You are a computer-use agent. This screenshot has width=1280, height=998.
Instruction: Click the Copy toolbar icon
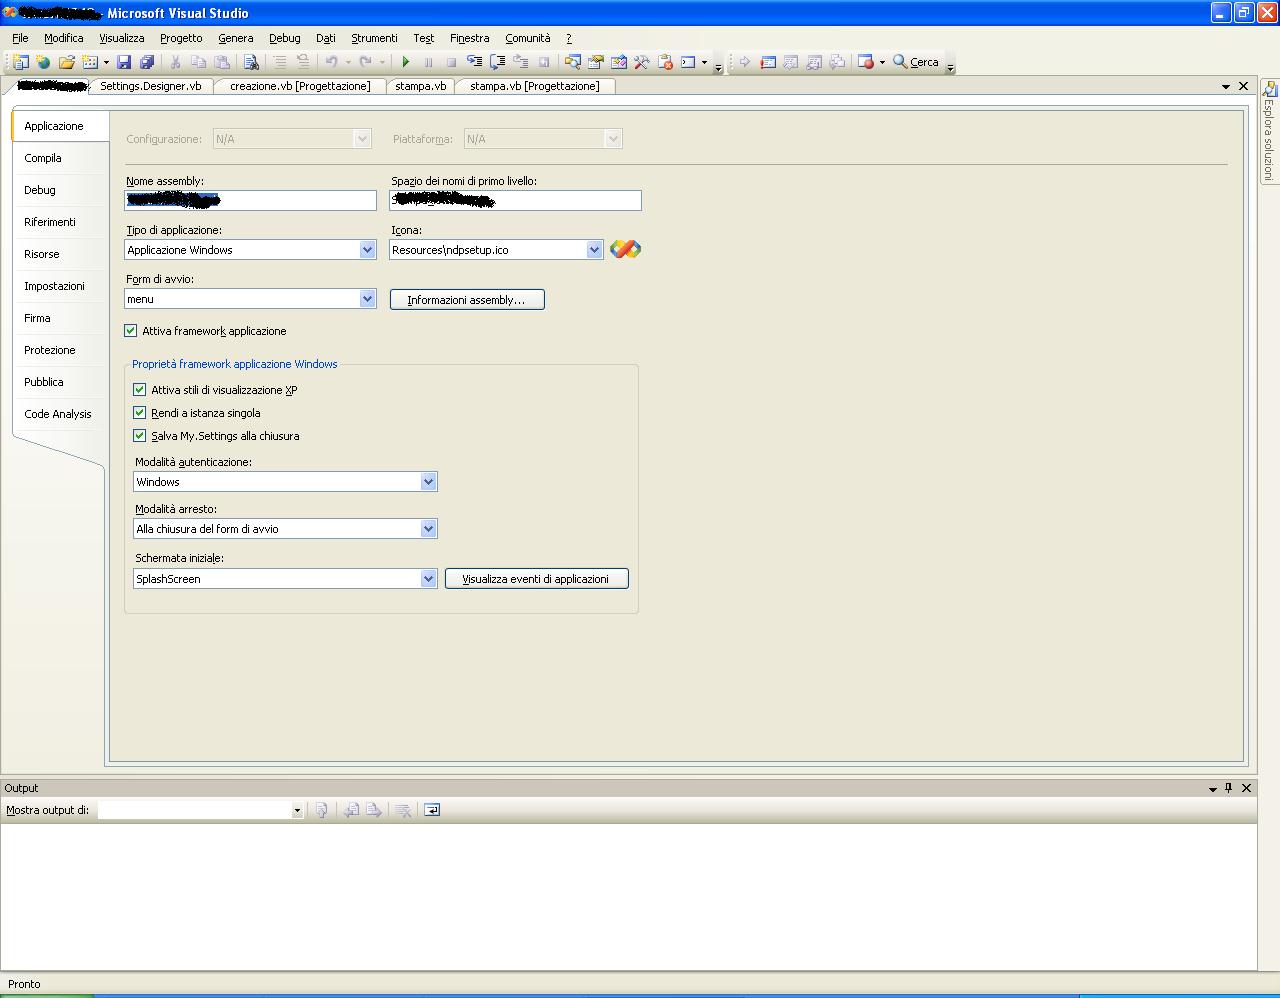pos(198,62)
